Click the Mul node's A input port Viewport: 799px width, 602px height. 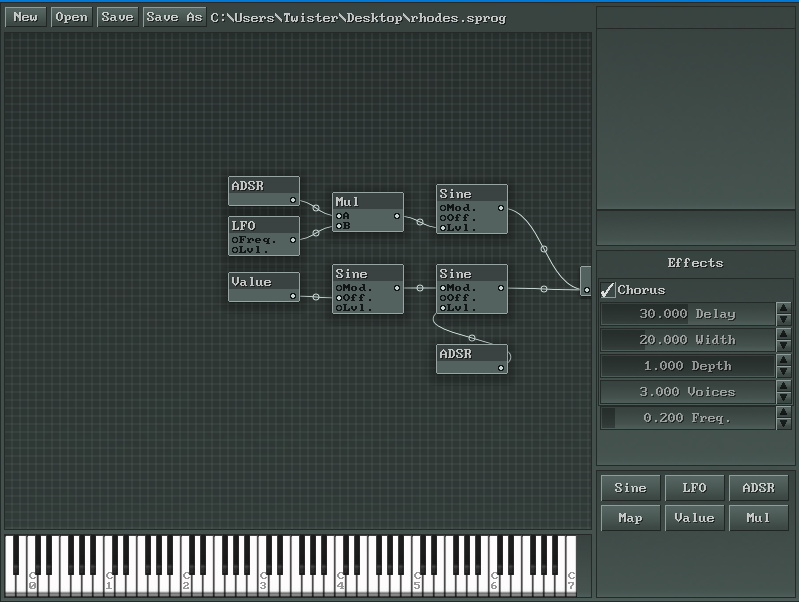[x=339, y=216]
